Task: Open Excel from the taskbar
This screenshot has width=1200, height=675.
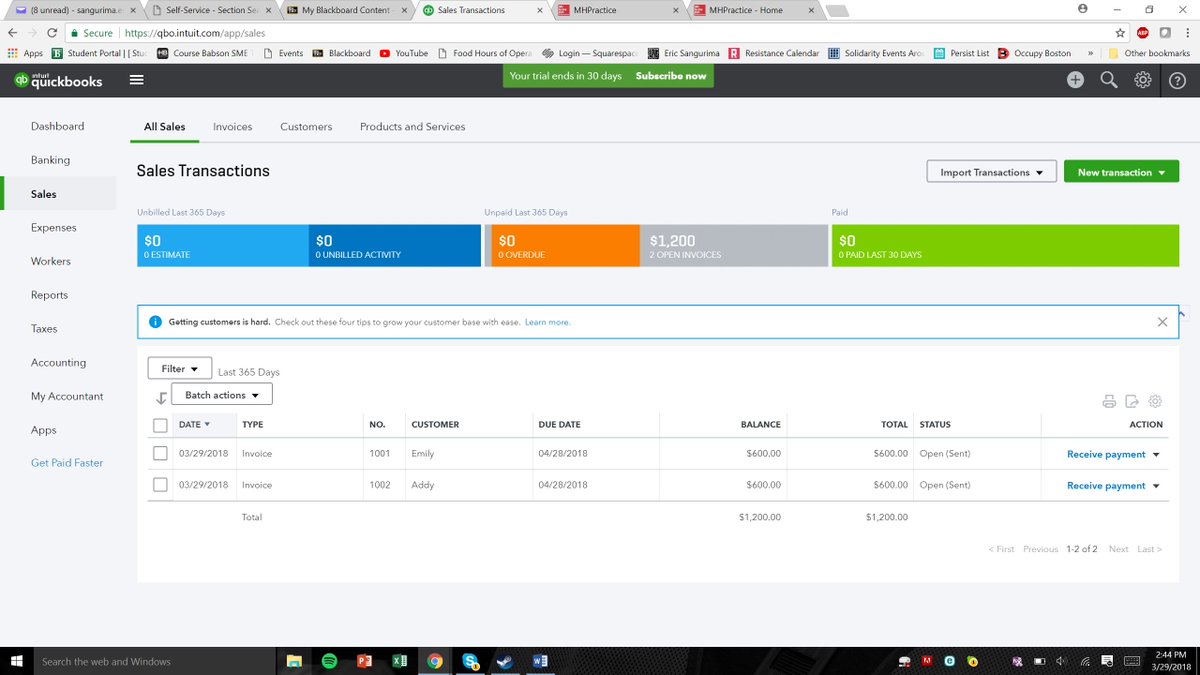Action: [x=399, y=661]
